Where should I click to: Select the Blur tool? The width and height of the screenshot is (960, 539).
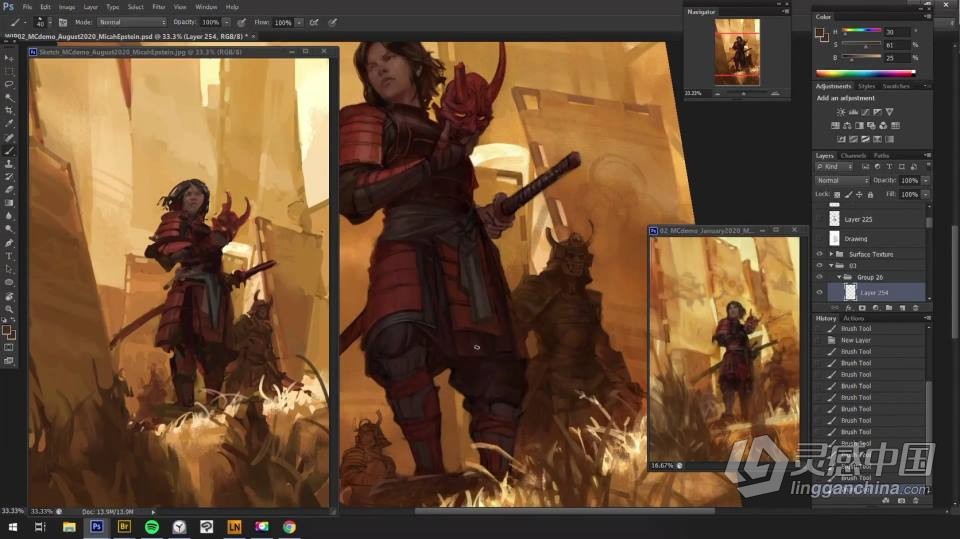tap(9, 216)
